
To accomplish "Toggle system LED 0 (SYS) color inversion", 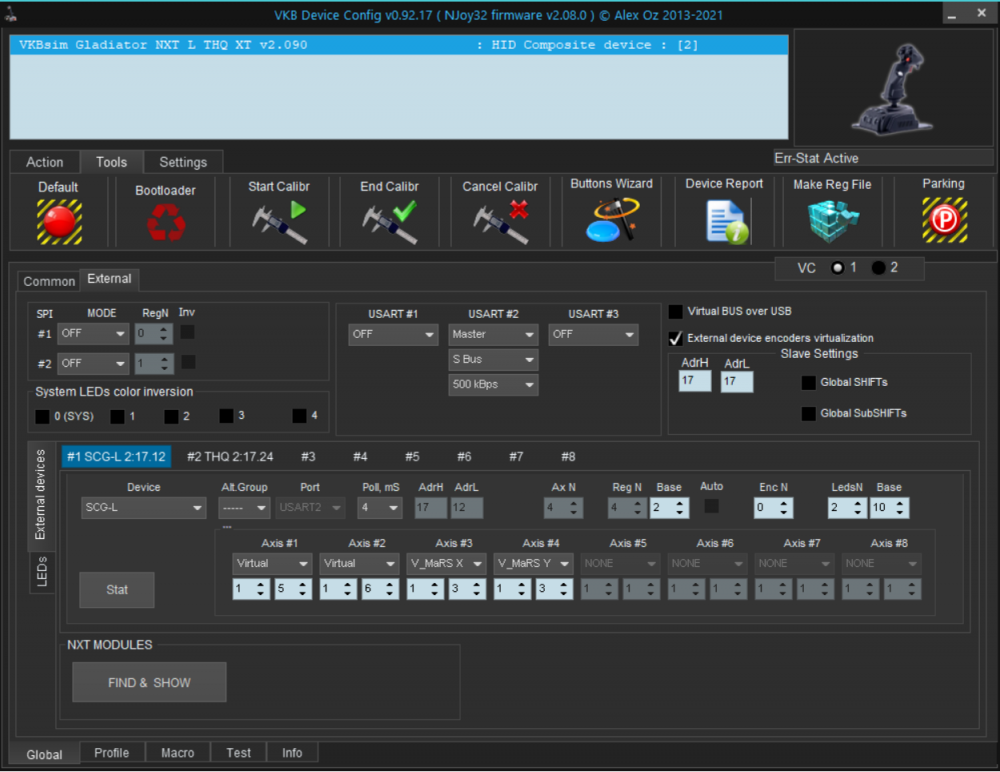I will point(42,416).
